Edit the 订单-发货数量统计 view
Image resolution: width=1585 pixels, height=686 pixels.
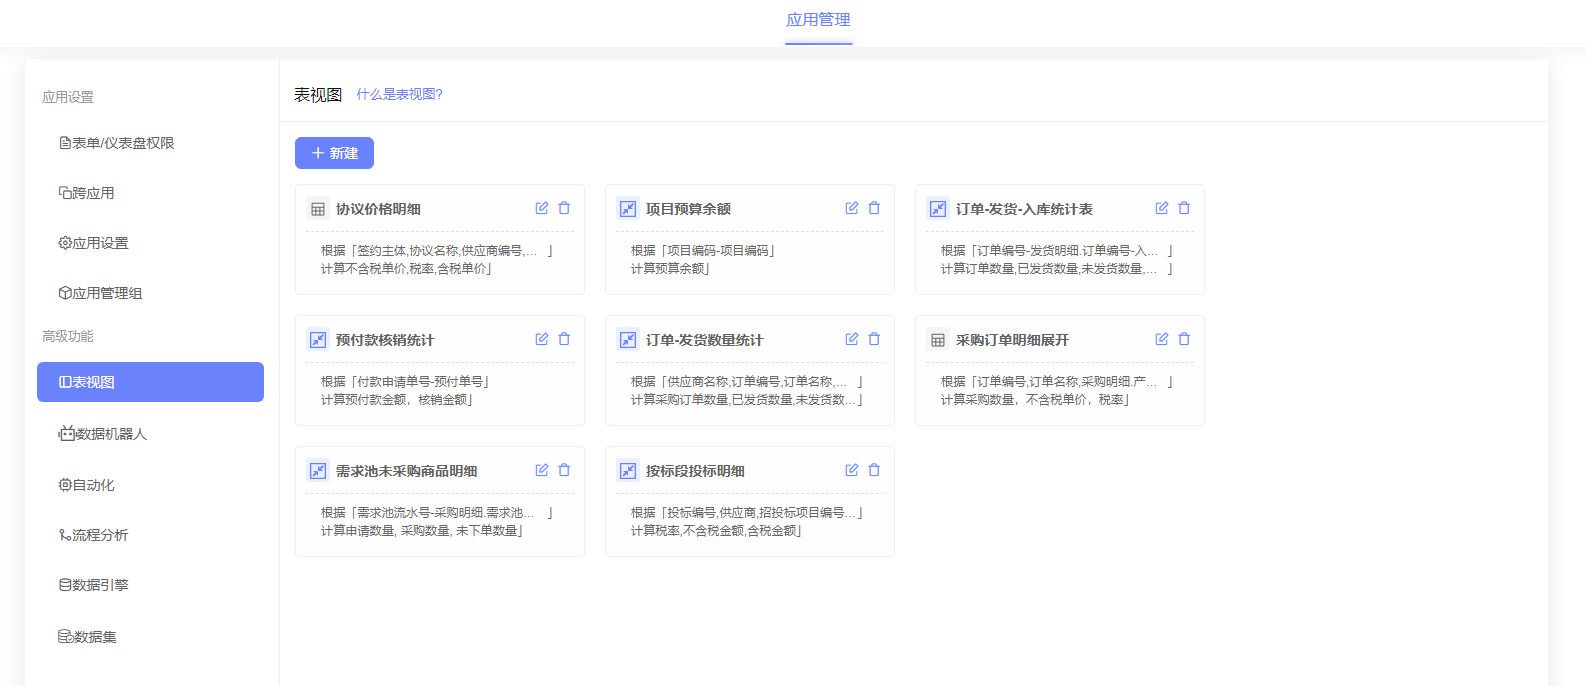[851, 339]
